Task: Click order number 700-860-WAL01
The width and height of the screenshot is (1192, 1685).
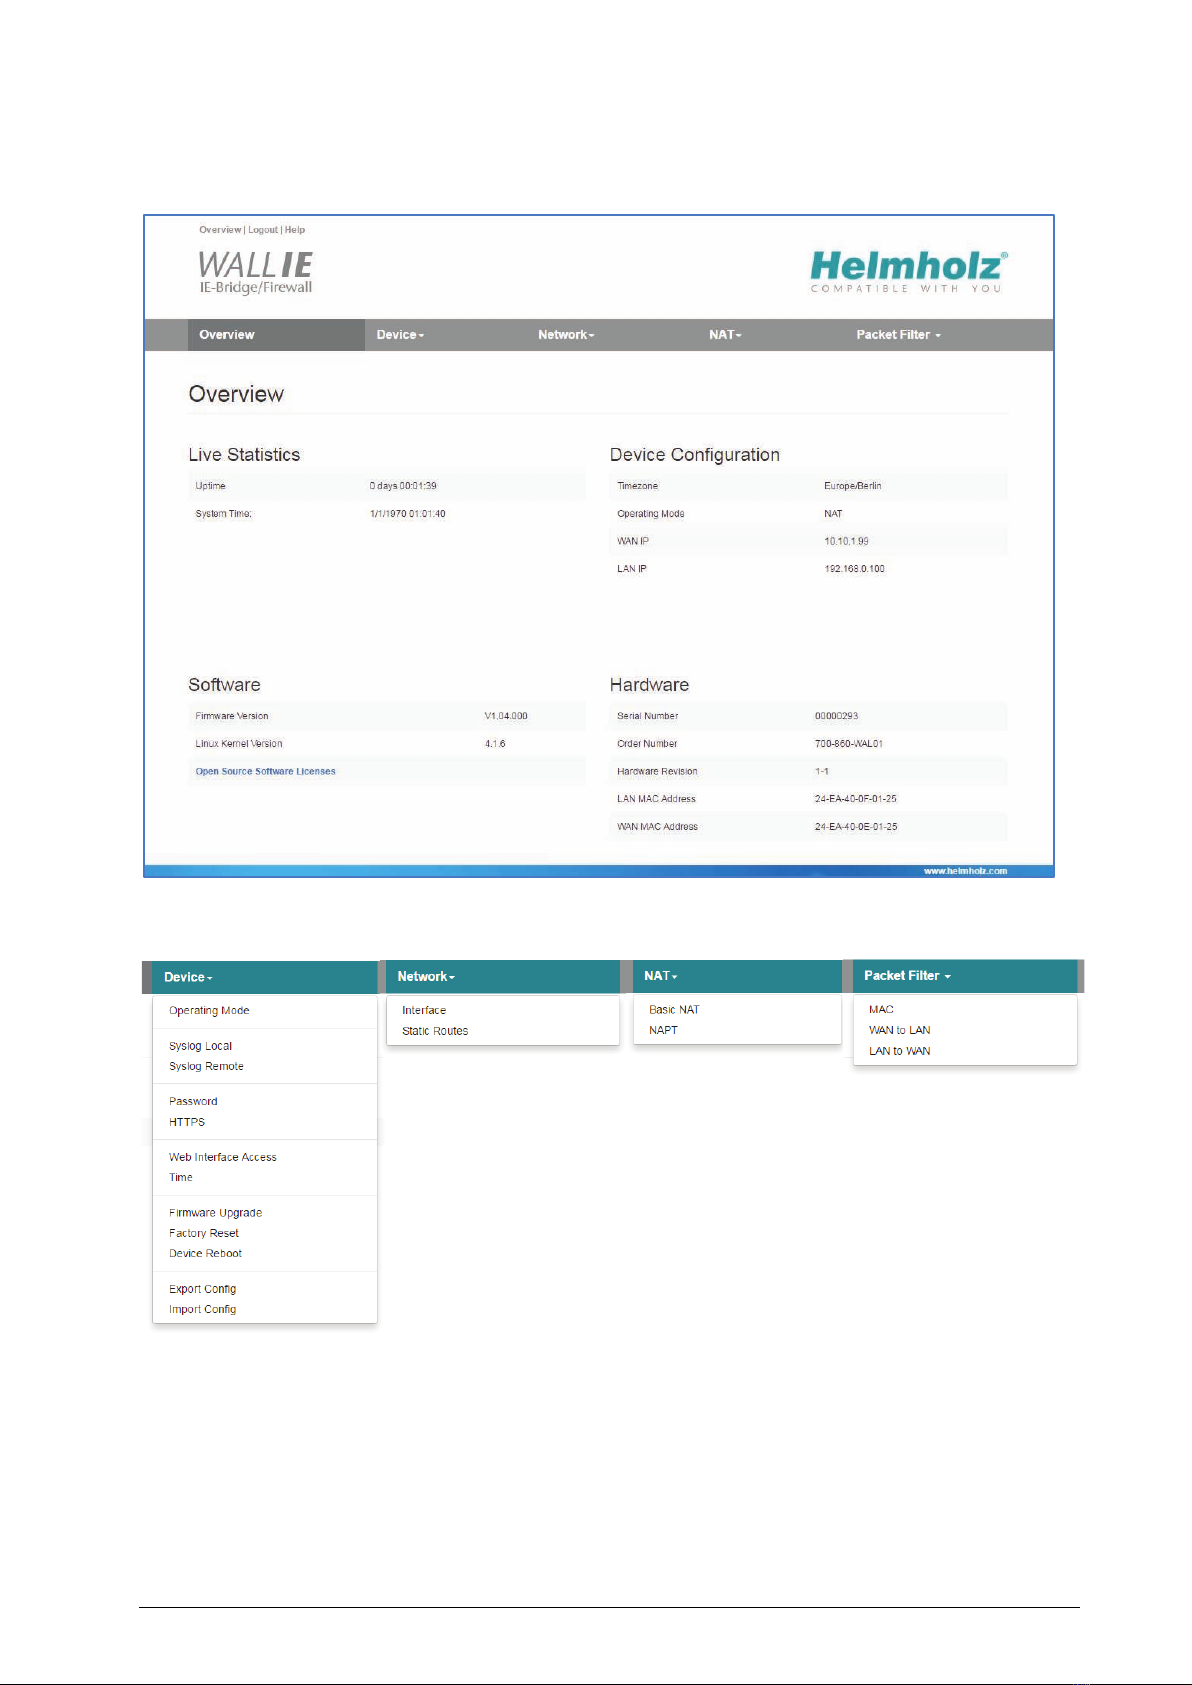Action: pyautogui.click(x=849, y=744)
